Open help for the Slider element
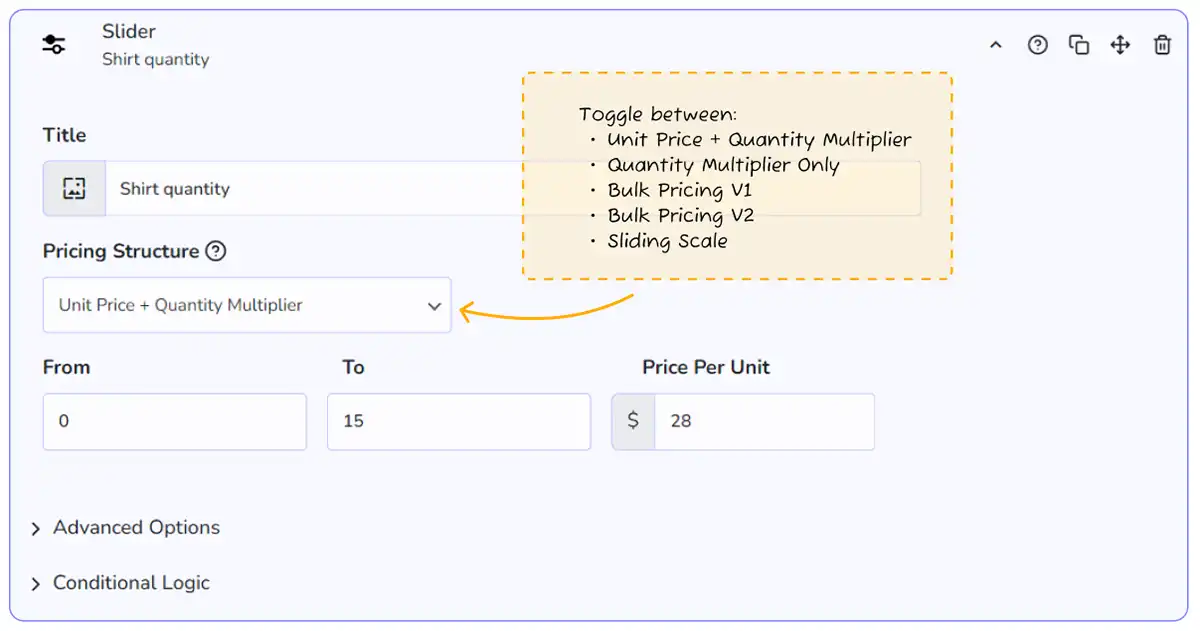Viewport: 1200px width, 631px height. click(1038, 45)
